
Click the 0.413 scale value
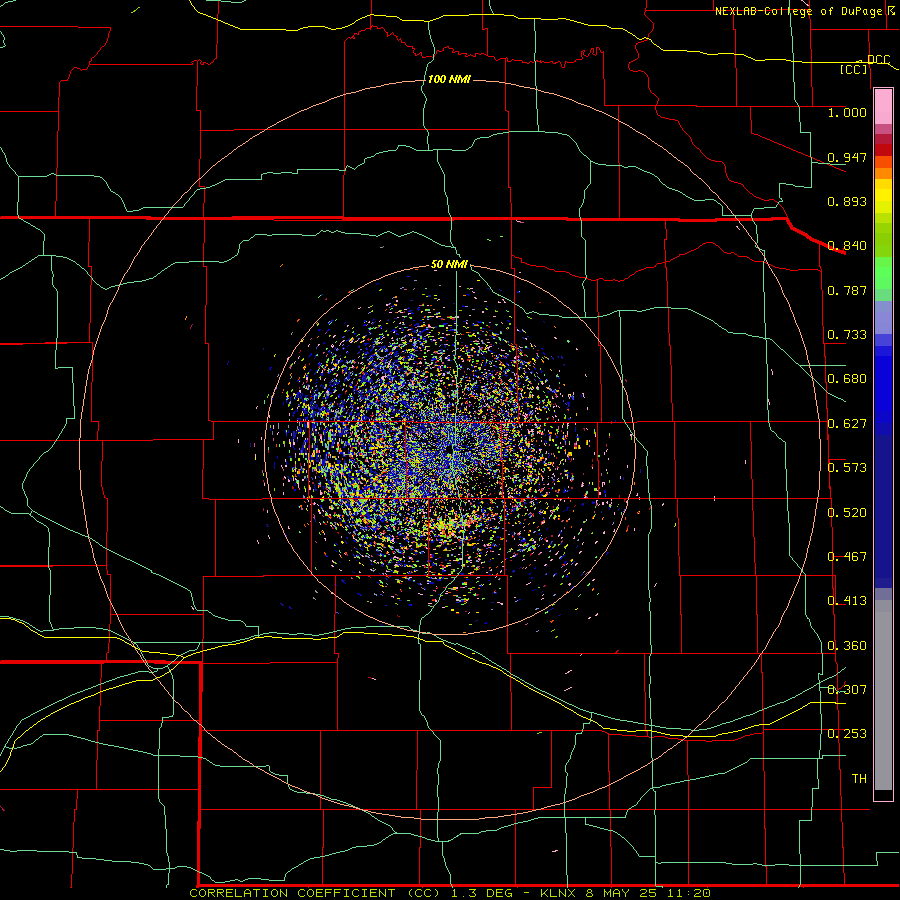(x=847, y=601)
